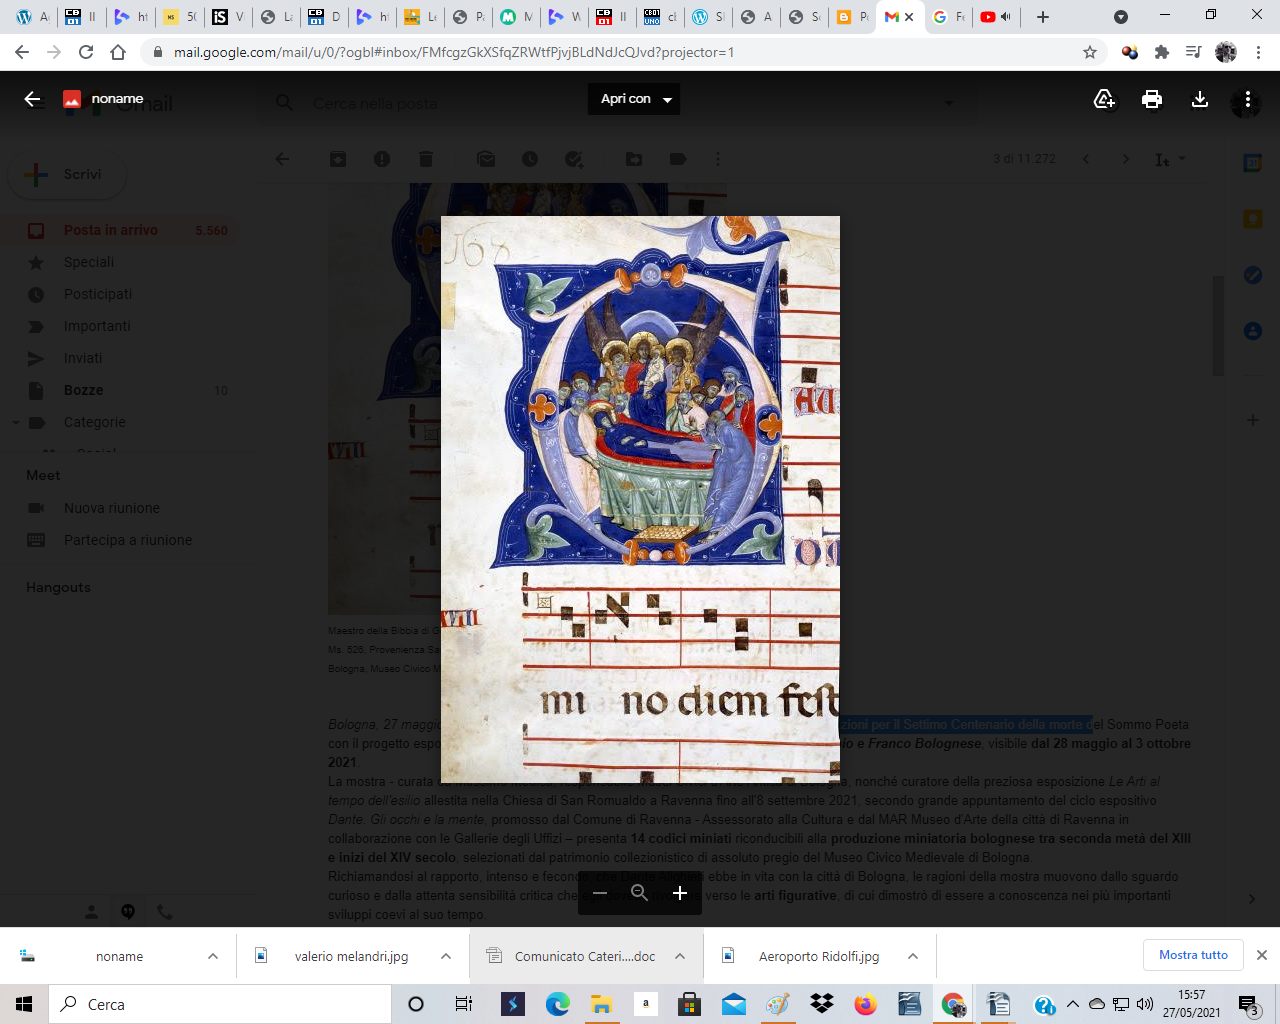Viewport: 1280px width, 1024px height.
Task: Click 'Mostra tutto' downloads button
Action: [x=1193, y=955]
